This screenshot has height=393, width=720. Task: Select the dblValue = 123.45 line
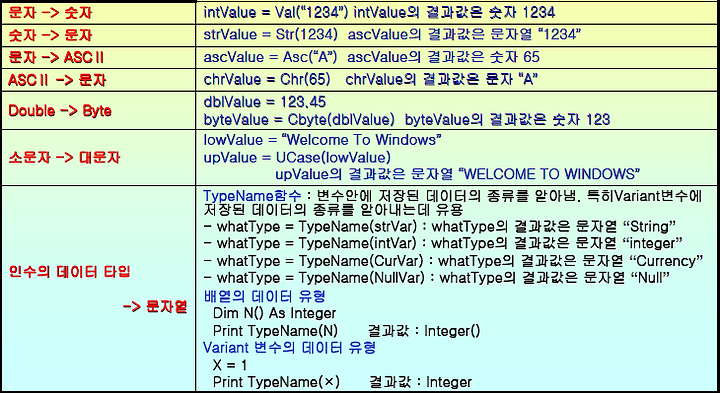pos(264,101)
